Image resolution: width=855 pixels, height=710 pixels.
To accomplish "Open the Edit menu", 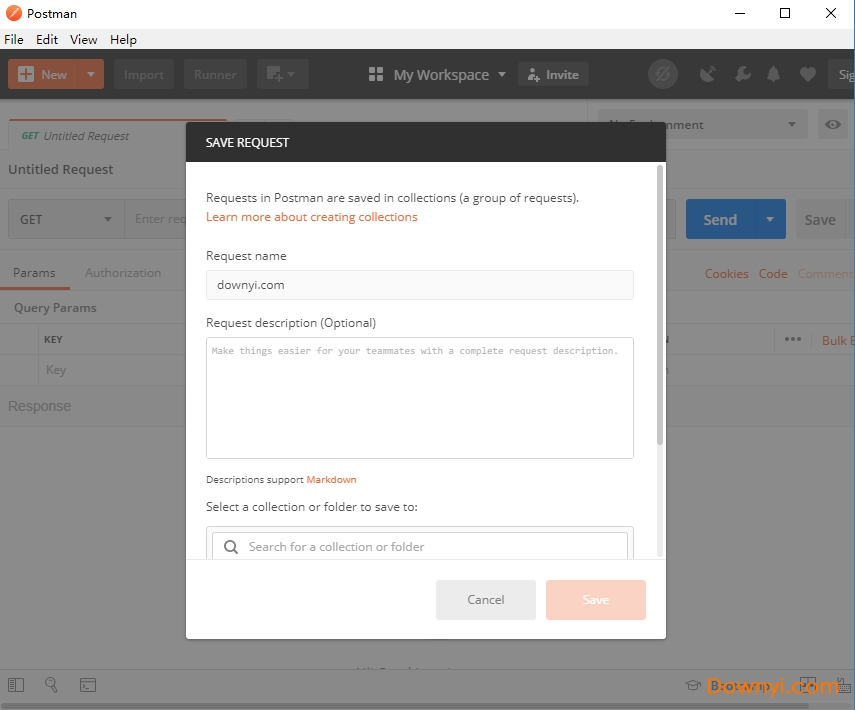I will tap(47, 39).
